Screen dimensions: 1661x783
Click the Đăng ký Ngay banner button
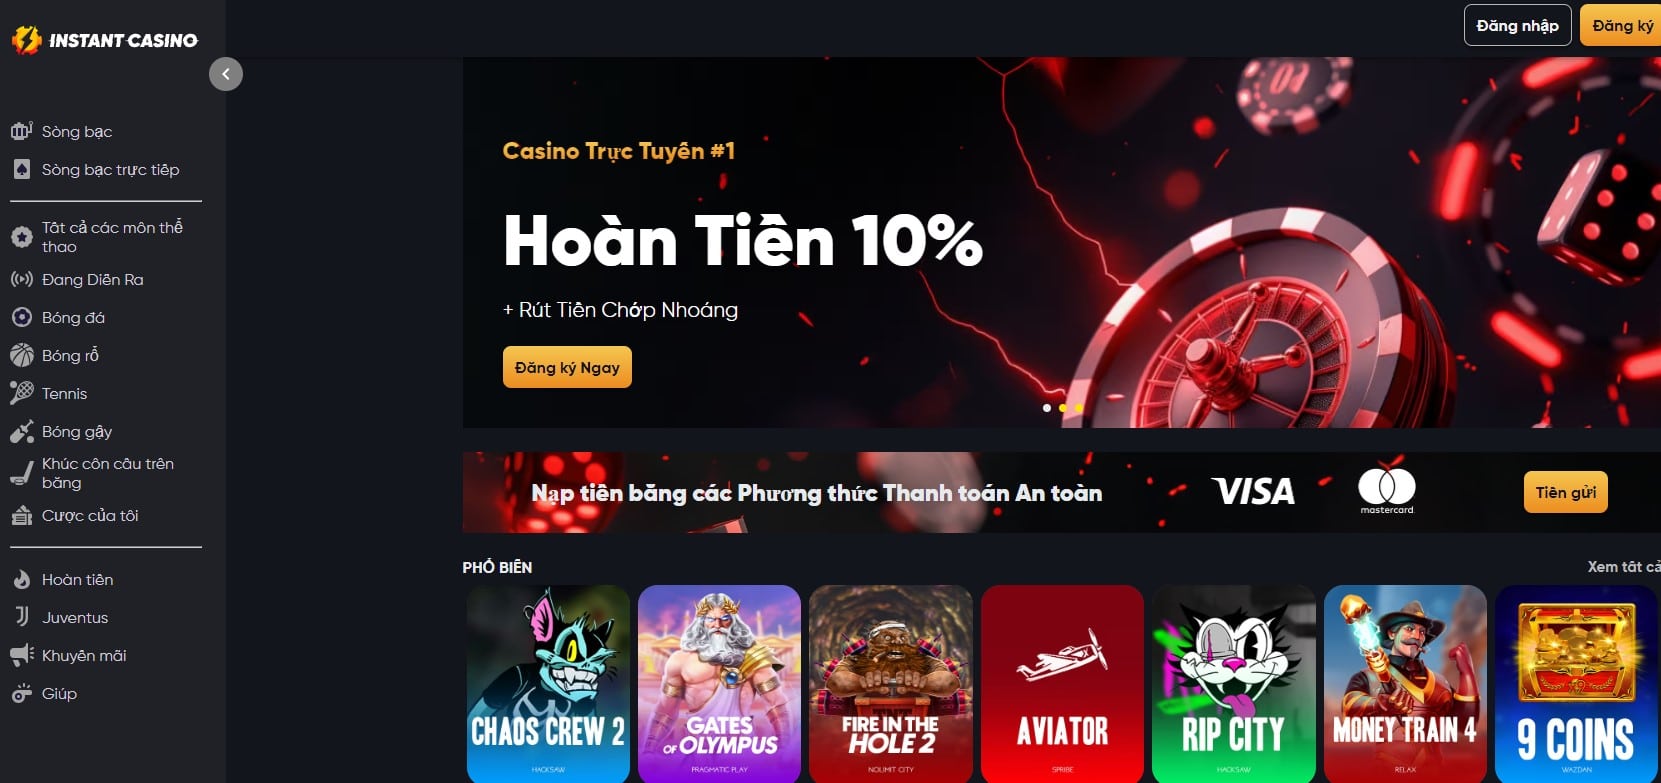point(567,367)
